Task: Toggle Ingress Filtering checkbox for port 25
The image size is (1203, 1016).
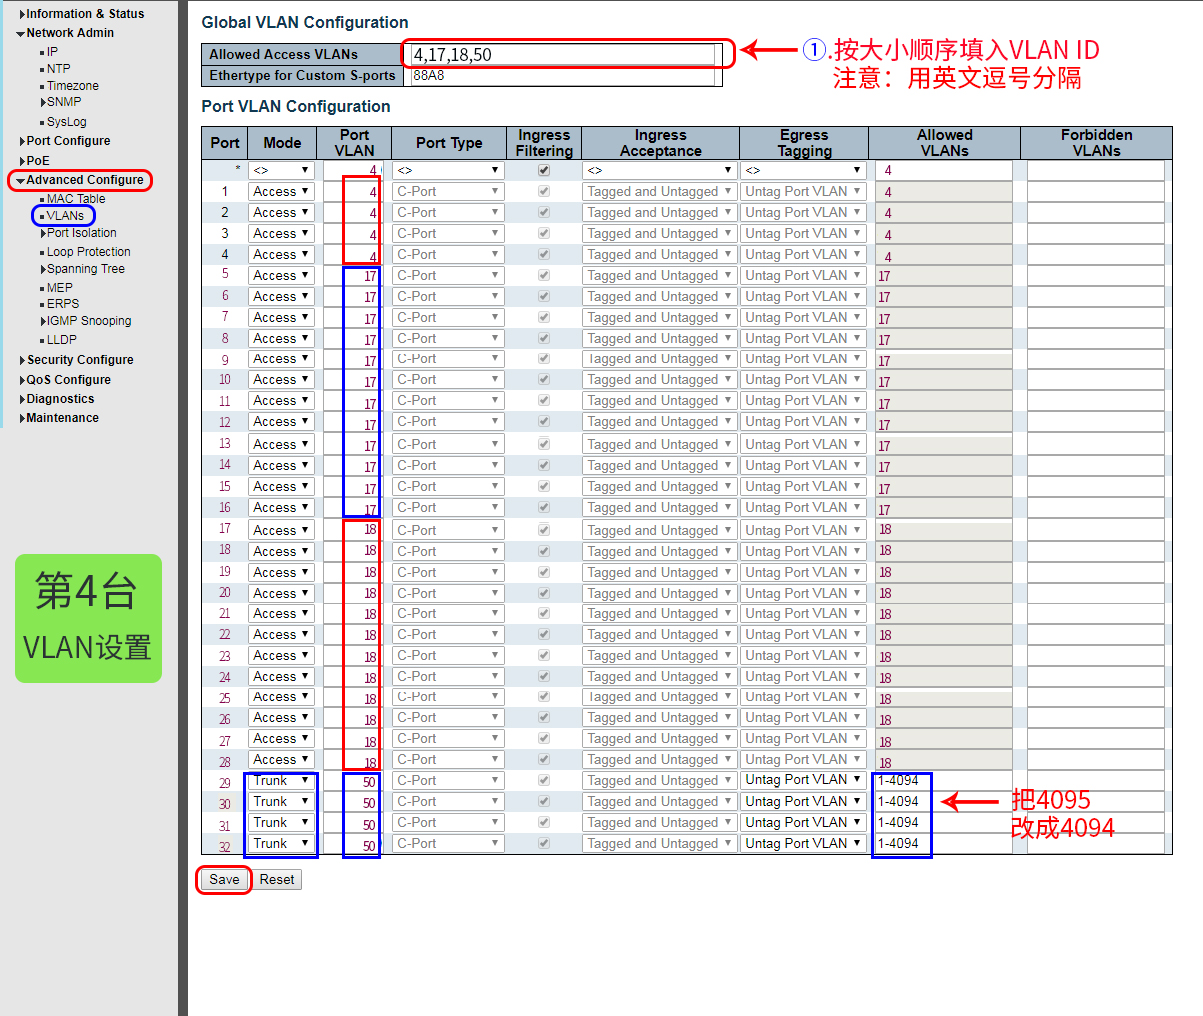Action: (x=544, y=697)
